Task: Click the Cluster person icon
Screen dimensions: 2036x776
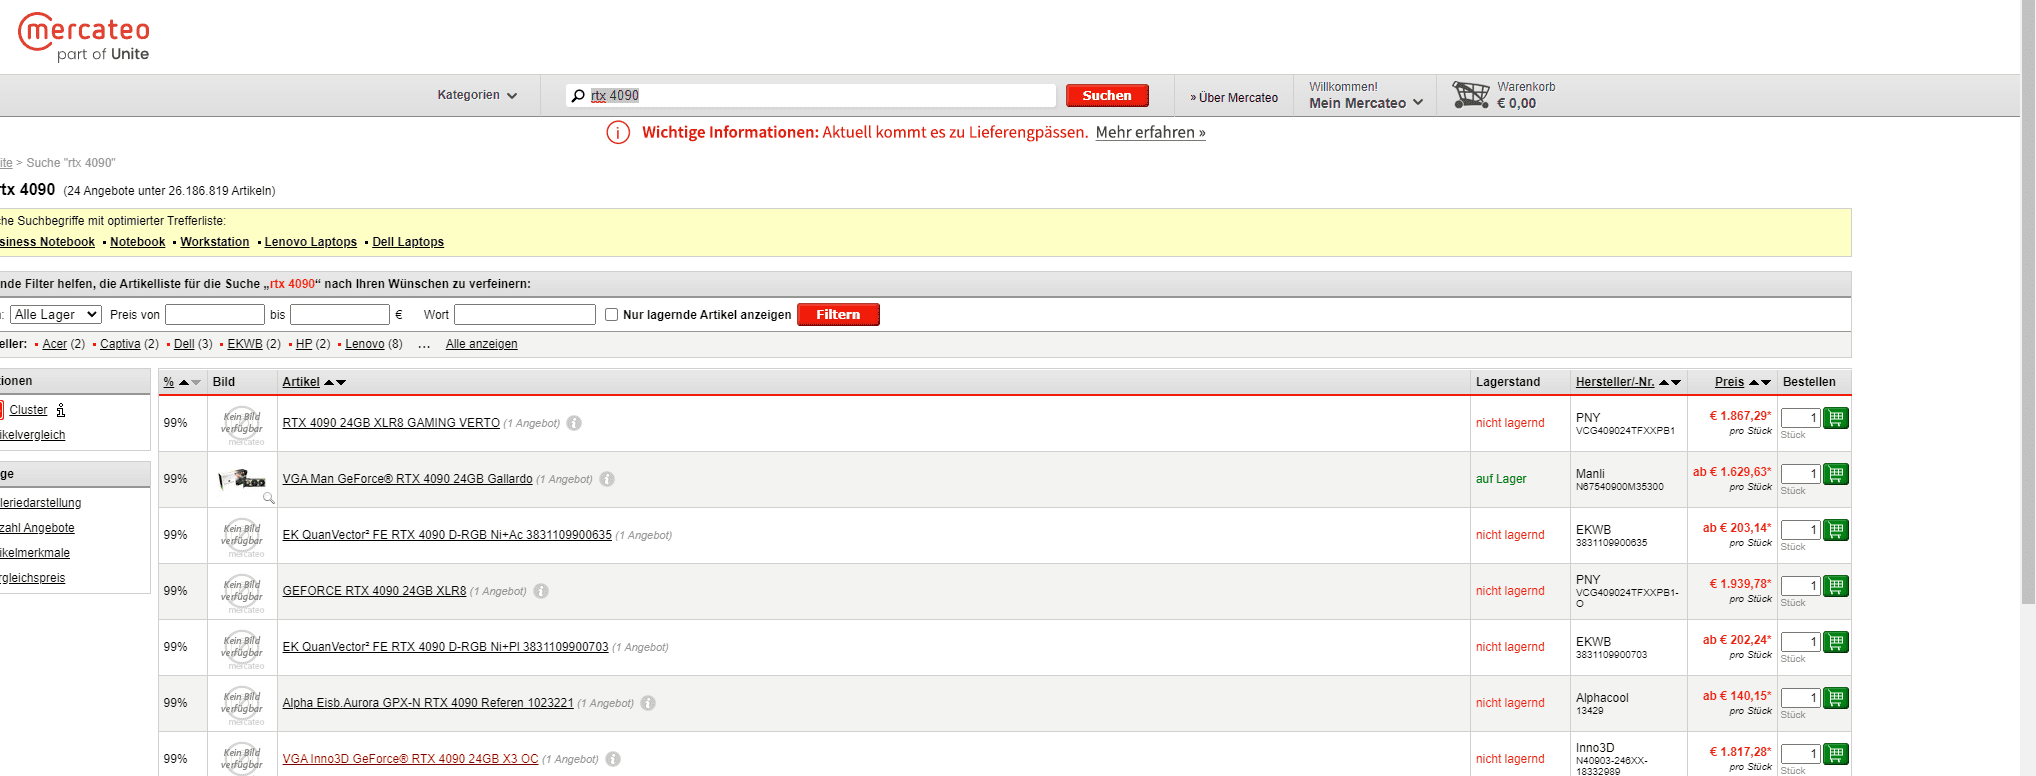Action: tap(61, 410)
